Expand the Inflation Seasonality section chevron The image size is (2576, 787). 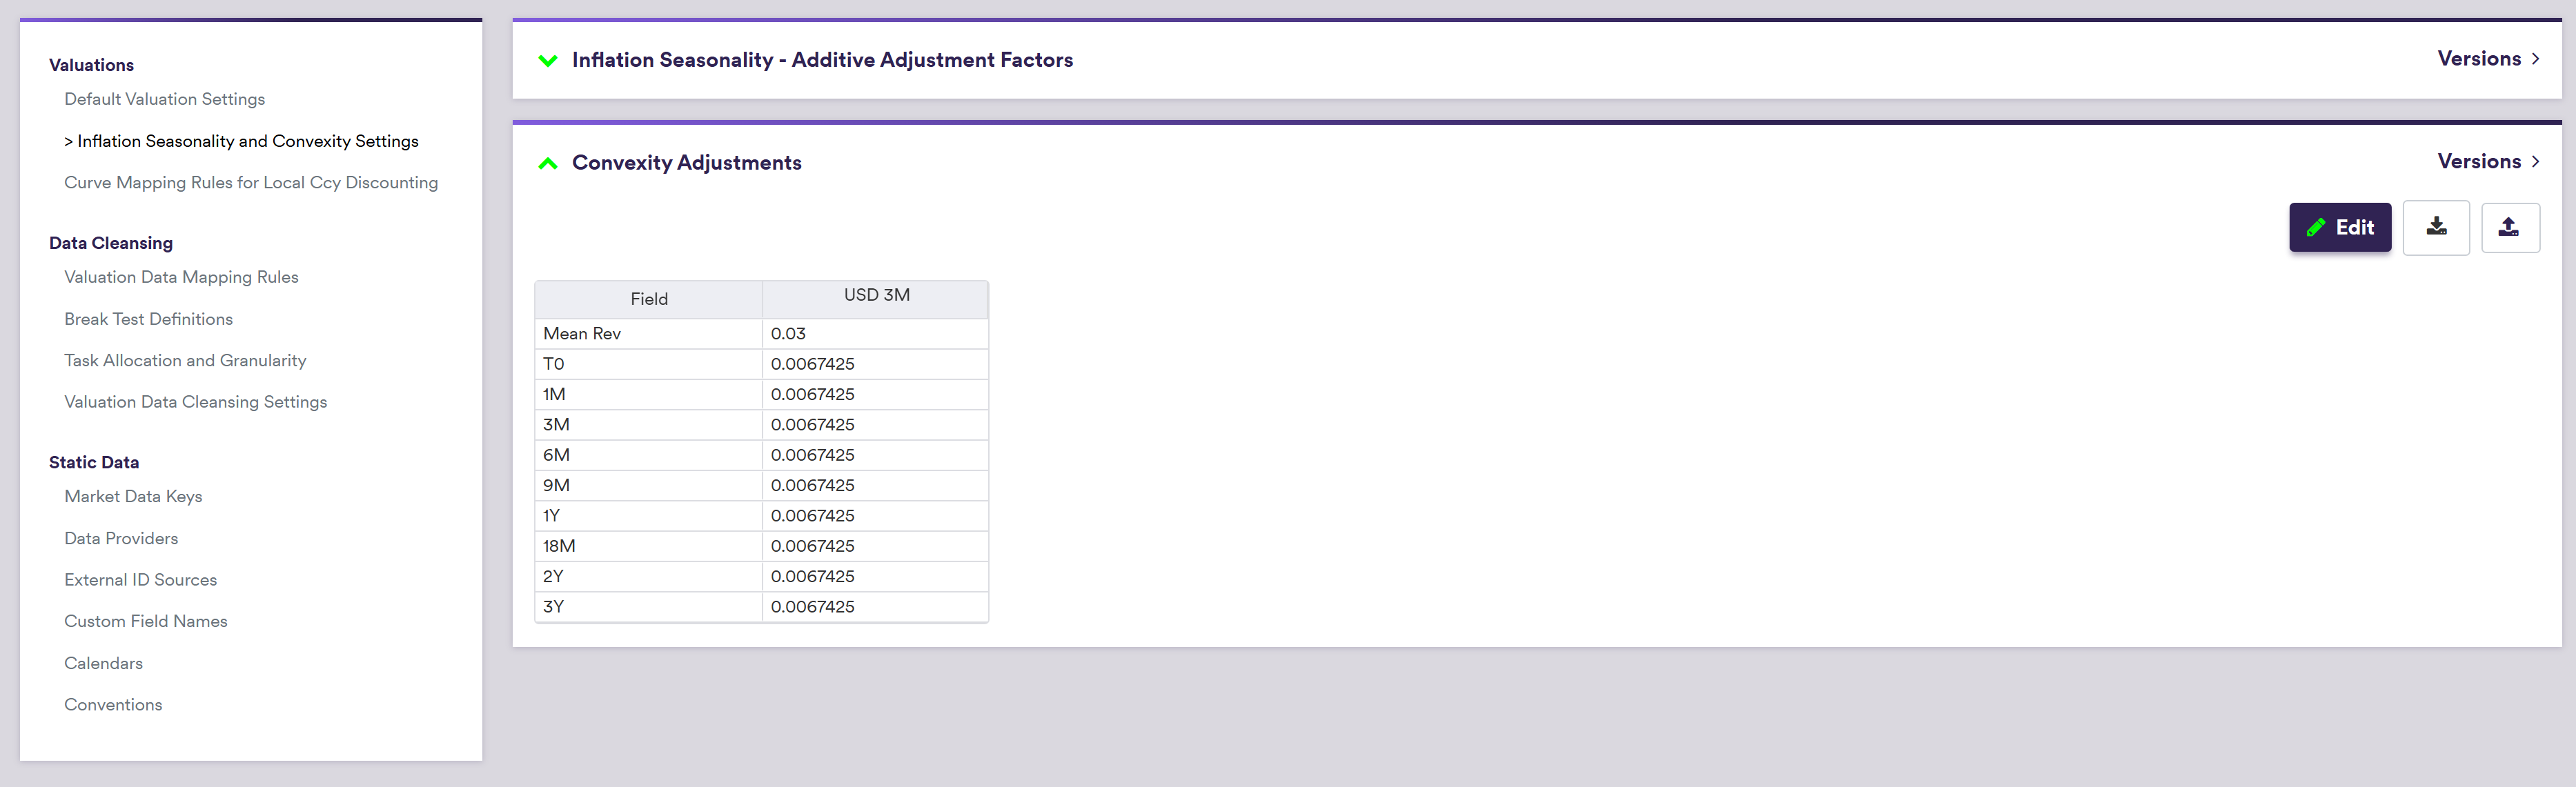pyautogui.click(x=547, y=61)
